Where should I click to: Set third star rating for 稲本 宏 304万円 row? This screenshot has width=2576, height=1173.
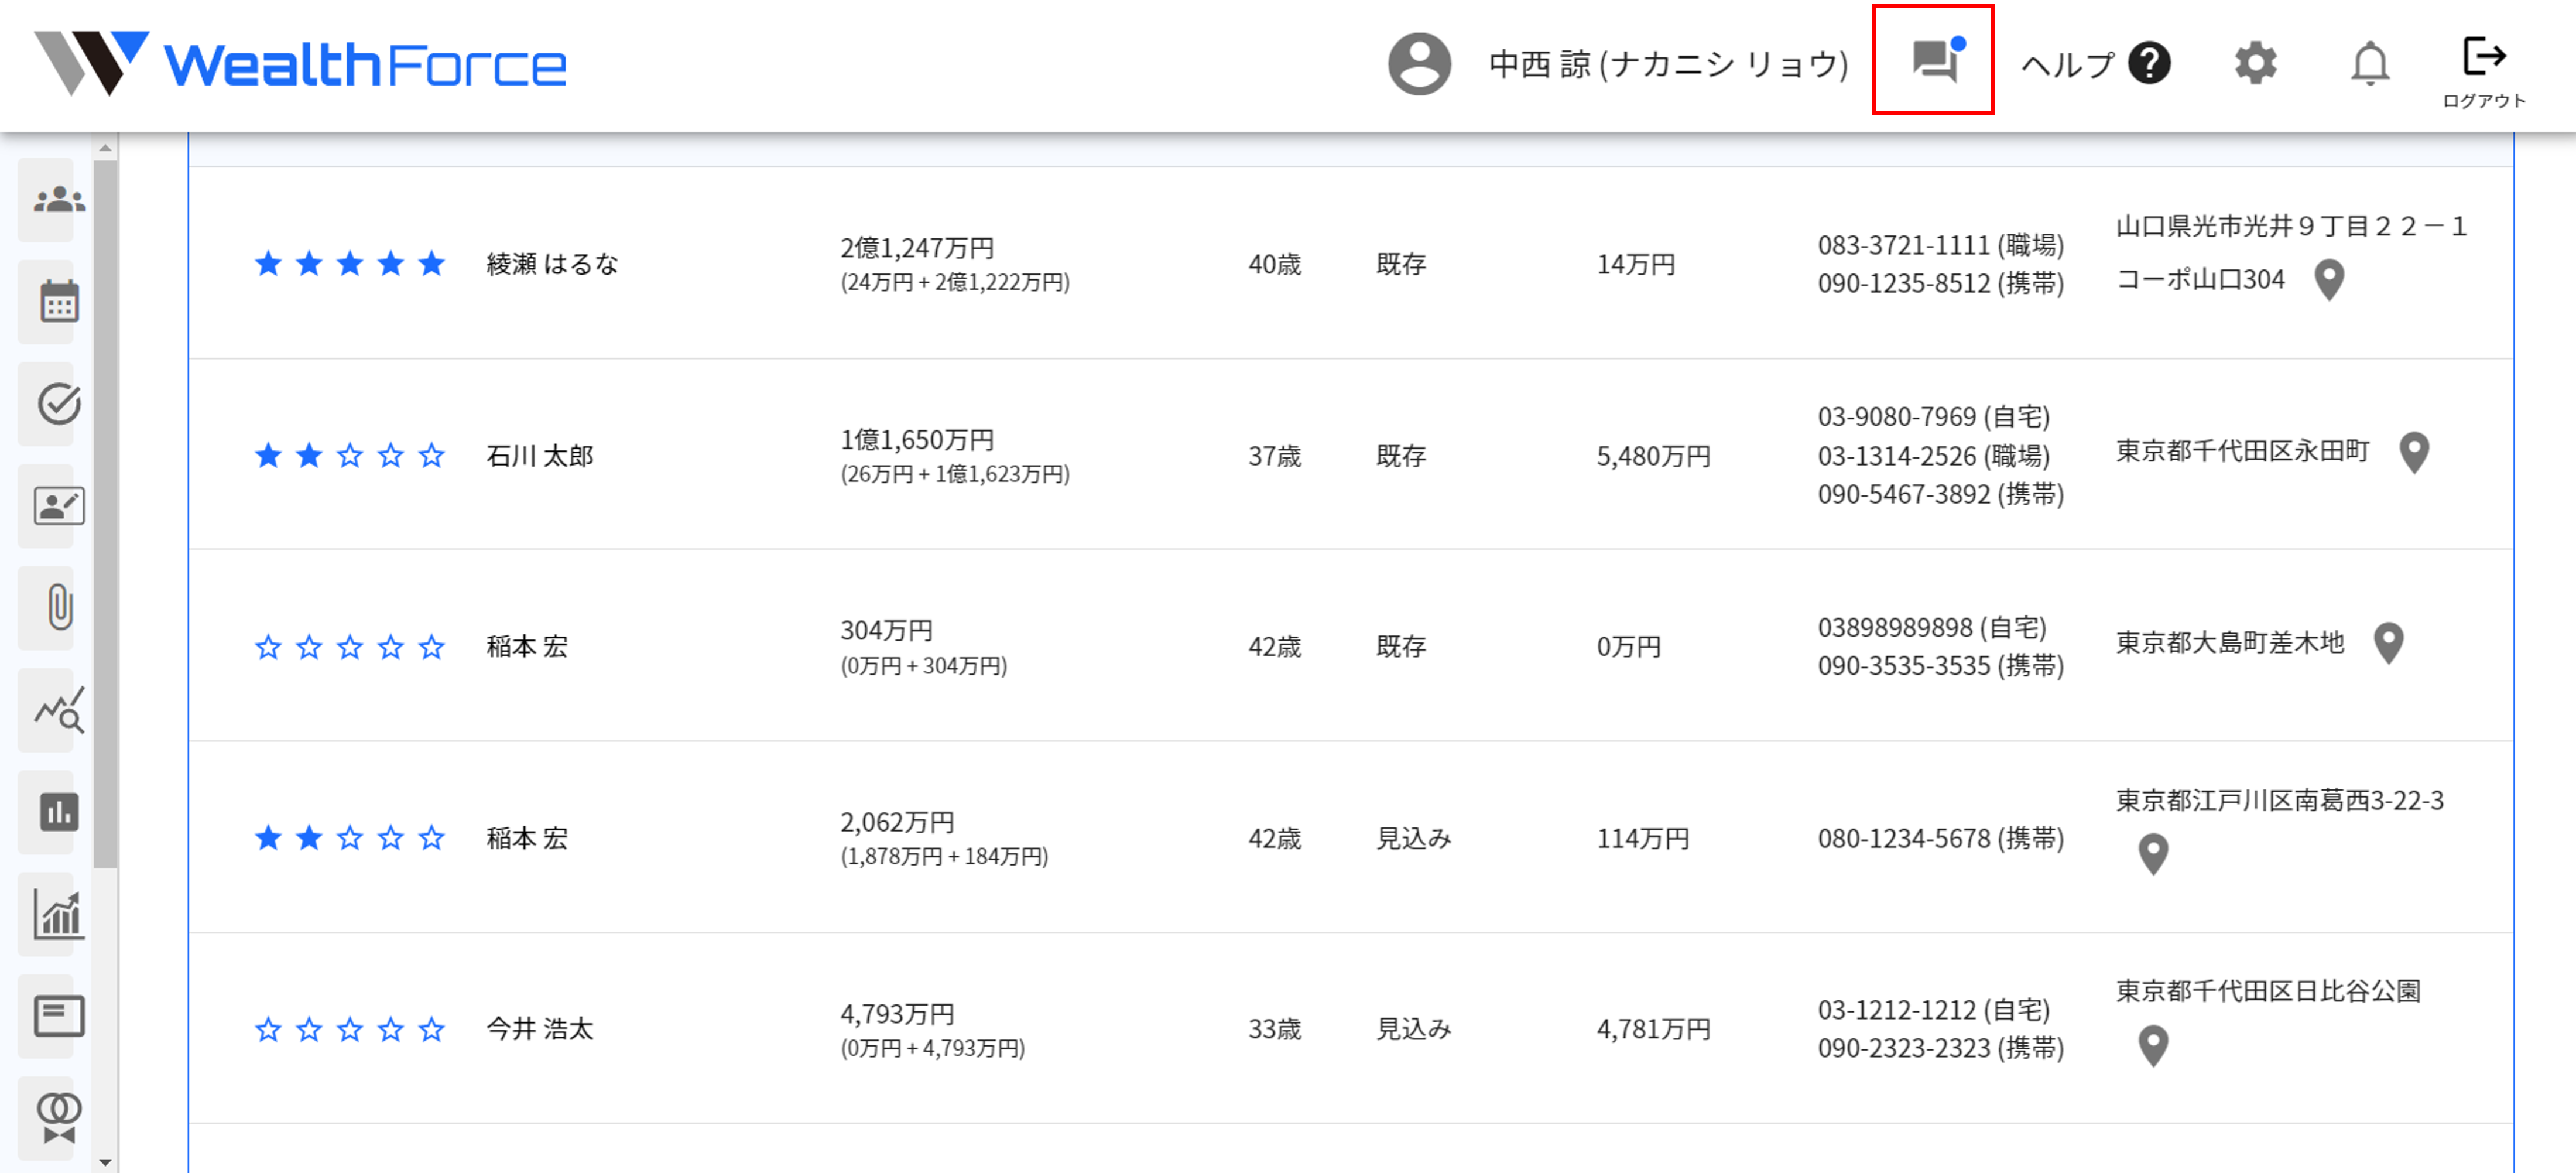350,647
